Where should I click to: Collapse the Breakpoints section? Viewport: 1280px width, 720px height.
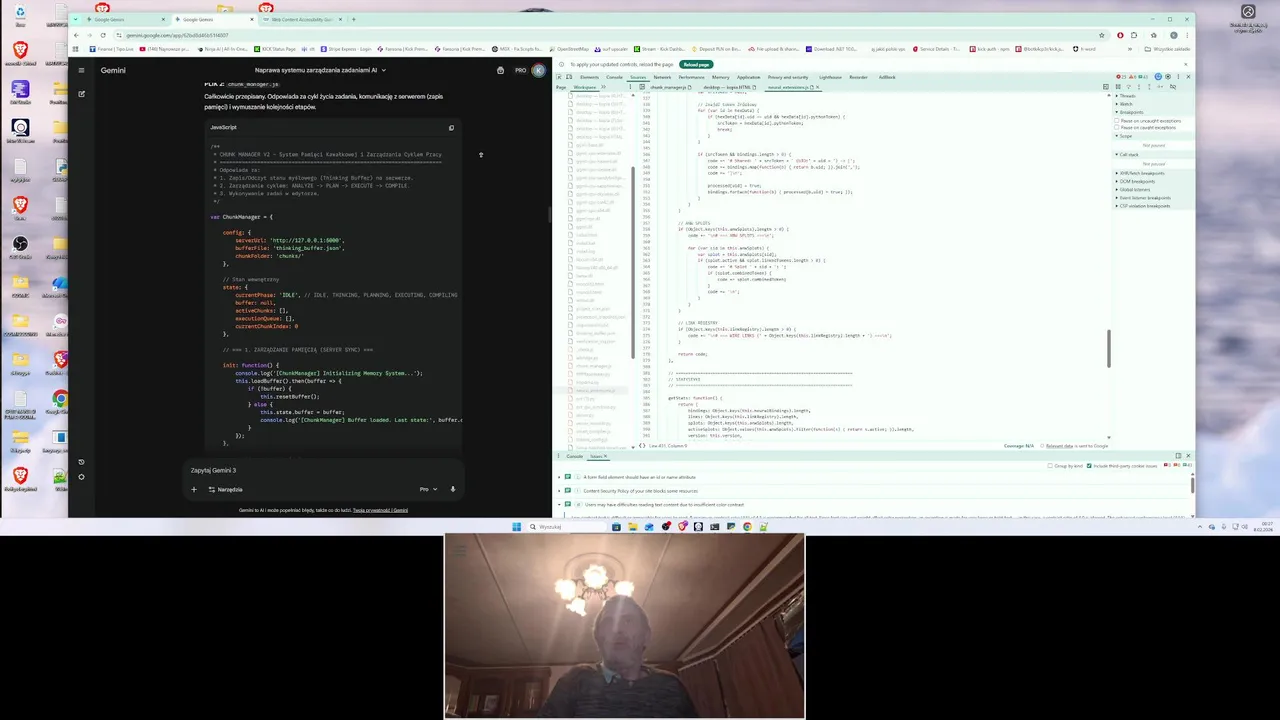tap(1130, 112)
